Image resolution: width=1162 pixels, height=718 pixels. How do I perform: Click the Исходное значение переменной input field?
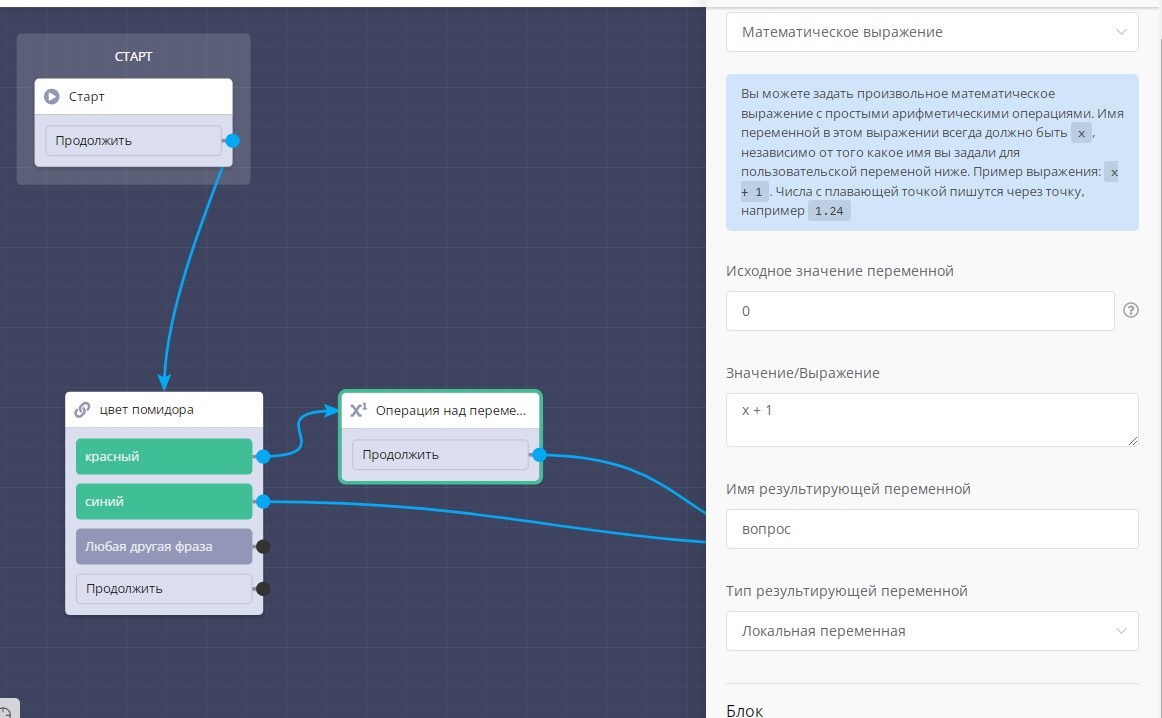tap(919, 311)
